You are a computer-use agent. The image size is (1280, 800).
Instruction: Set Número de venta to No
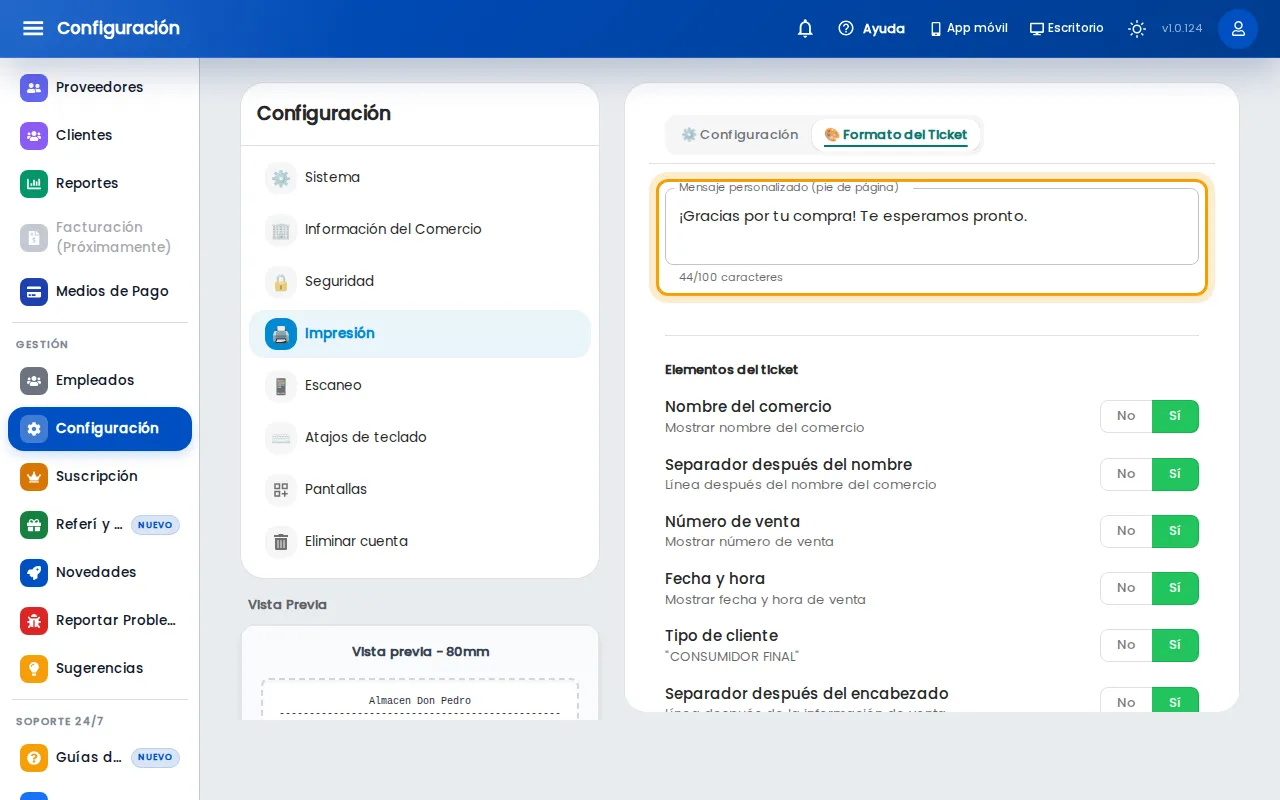1126,531
